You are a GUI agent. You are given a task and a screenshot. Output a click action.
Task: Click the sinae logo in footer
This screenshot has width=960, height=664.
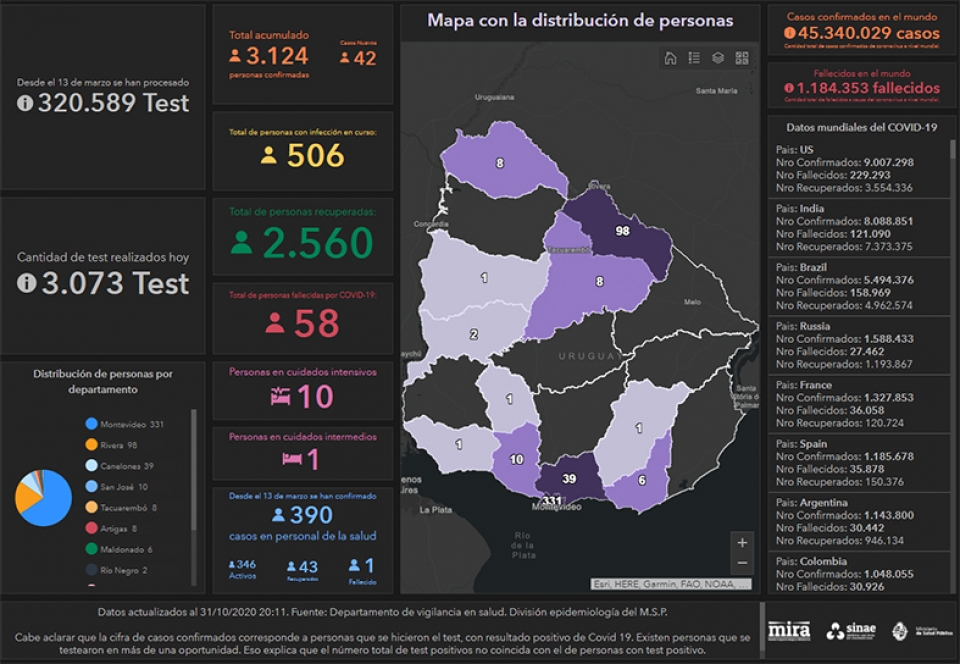851,630
